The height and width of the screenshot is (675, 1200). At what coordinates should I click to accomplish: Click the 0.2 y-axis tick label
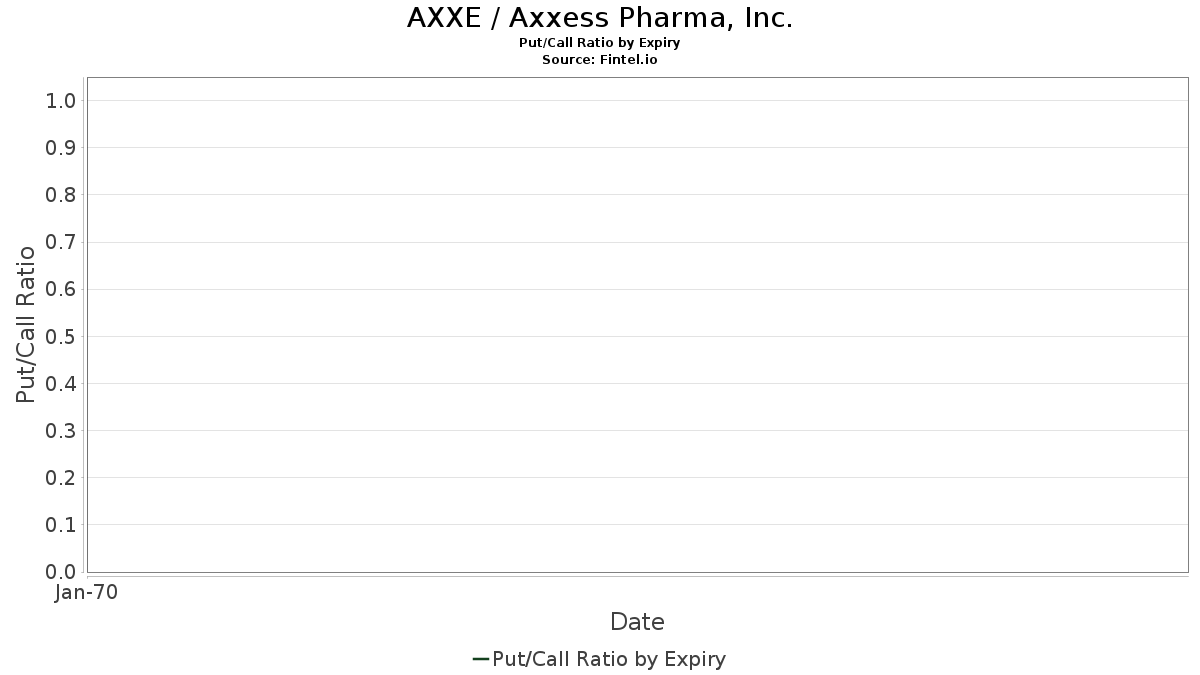click(61, 478)
